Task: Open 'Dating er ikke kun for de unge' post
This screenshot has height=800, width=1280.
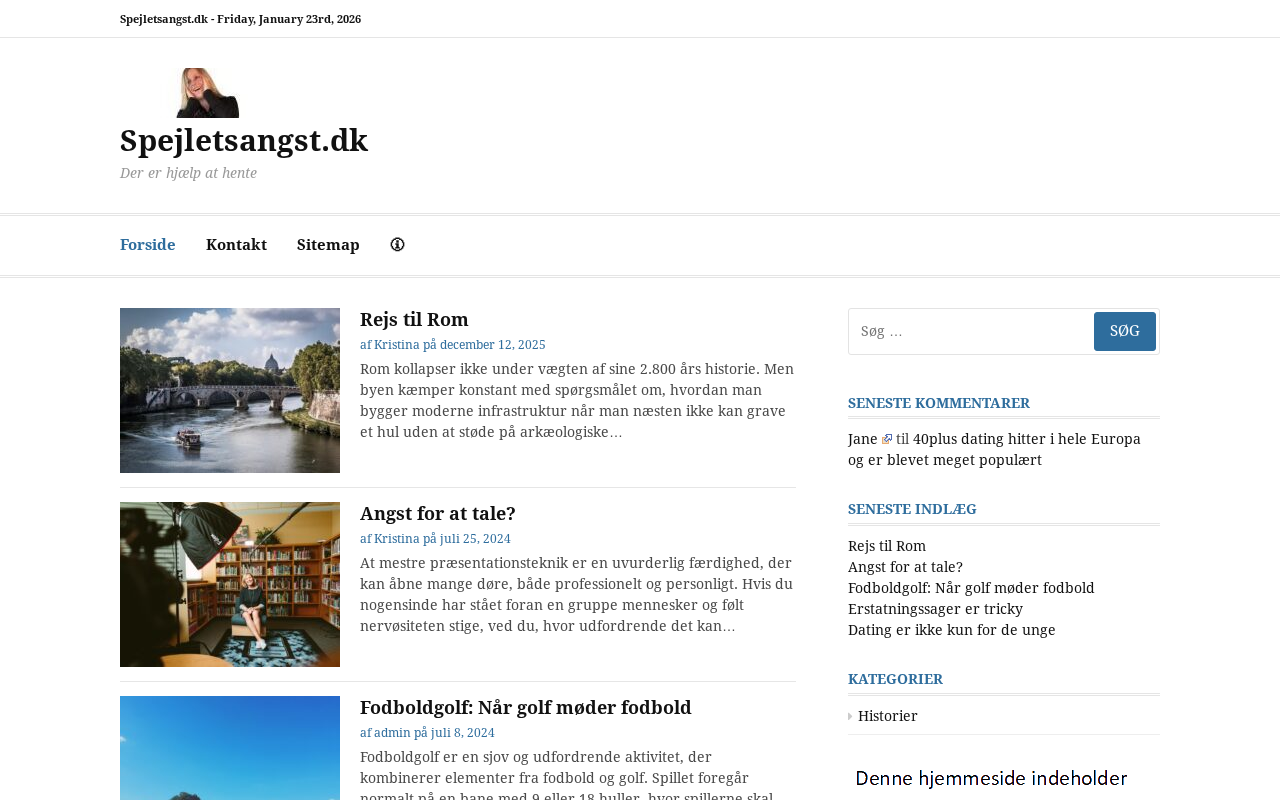Action: click(952, 630)
